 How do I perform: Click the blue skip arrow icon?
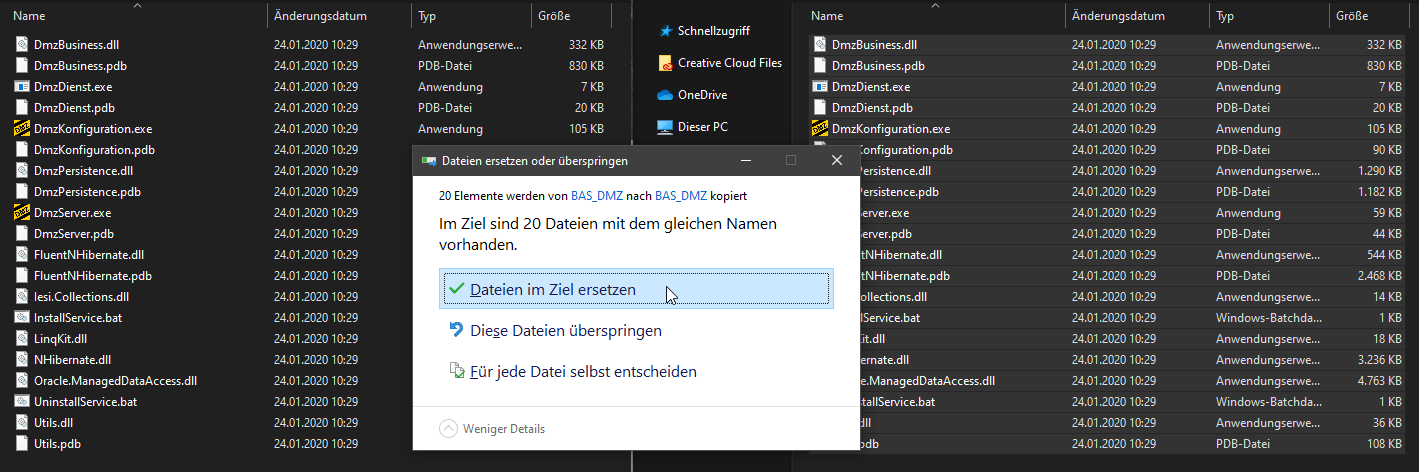[x=457, y=329]
